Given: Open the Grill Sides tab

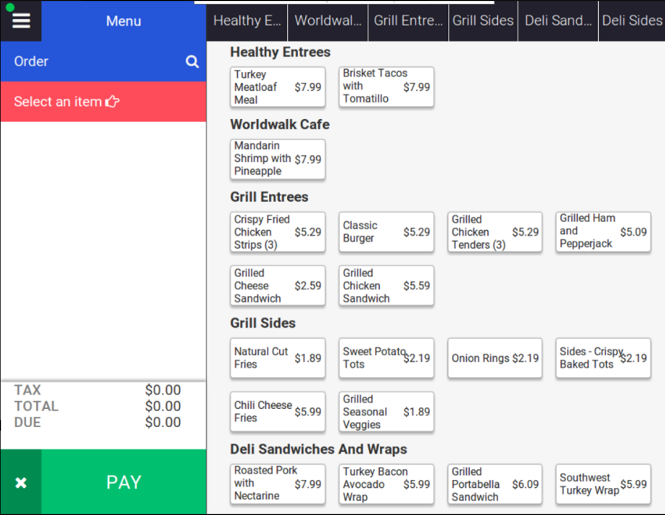Looking at the screenshot, I should 483,21.
